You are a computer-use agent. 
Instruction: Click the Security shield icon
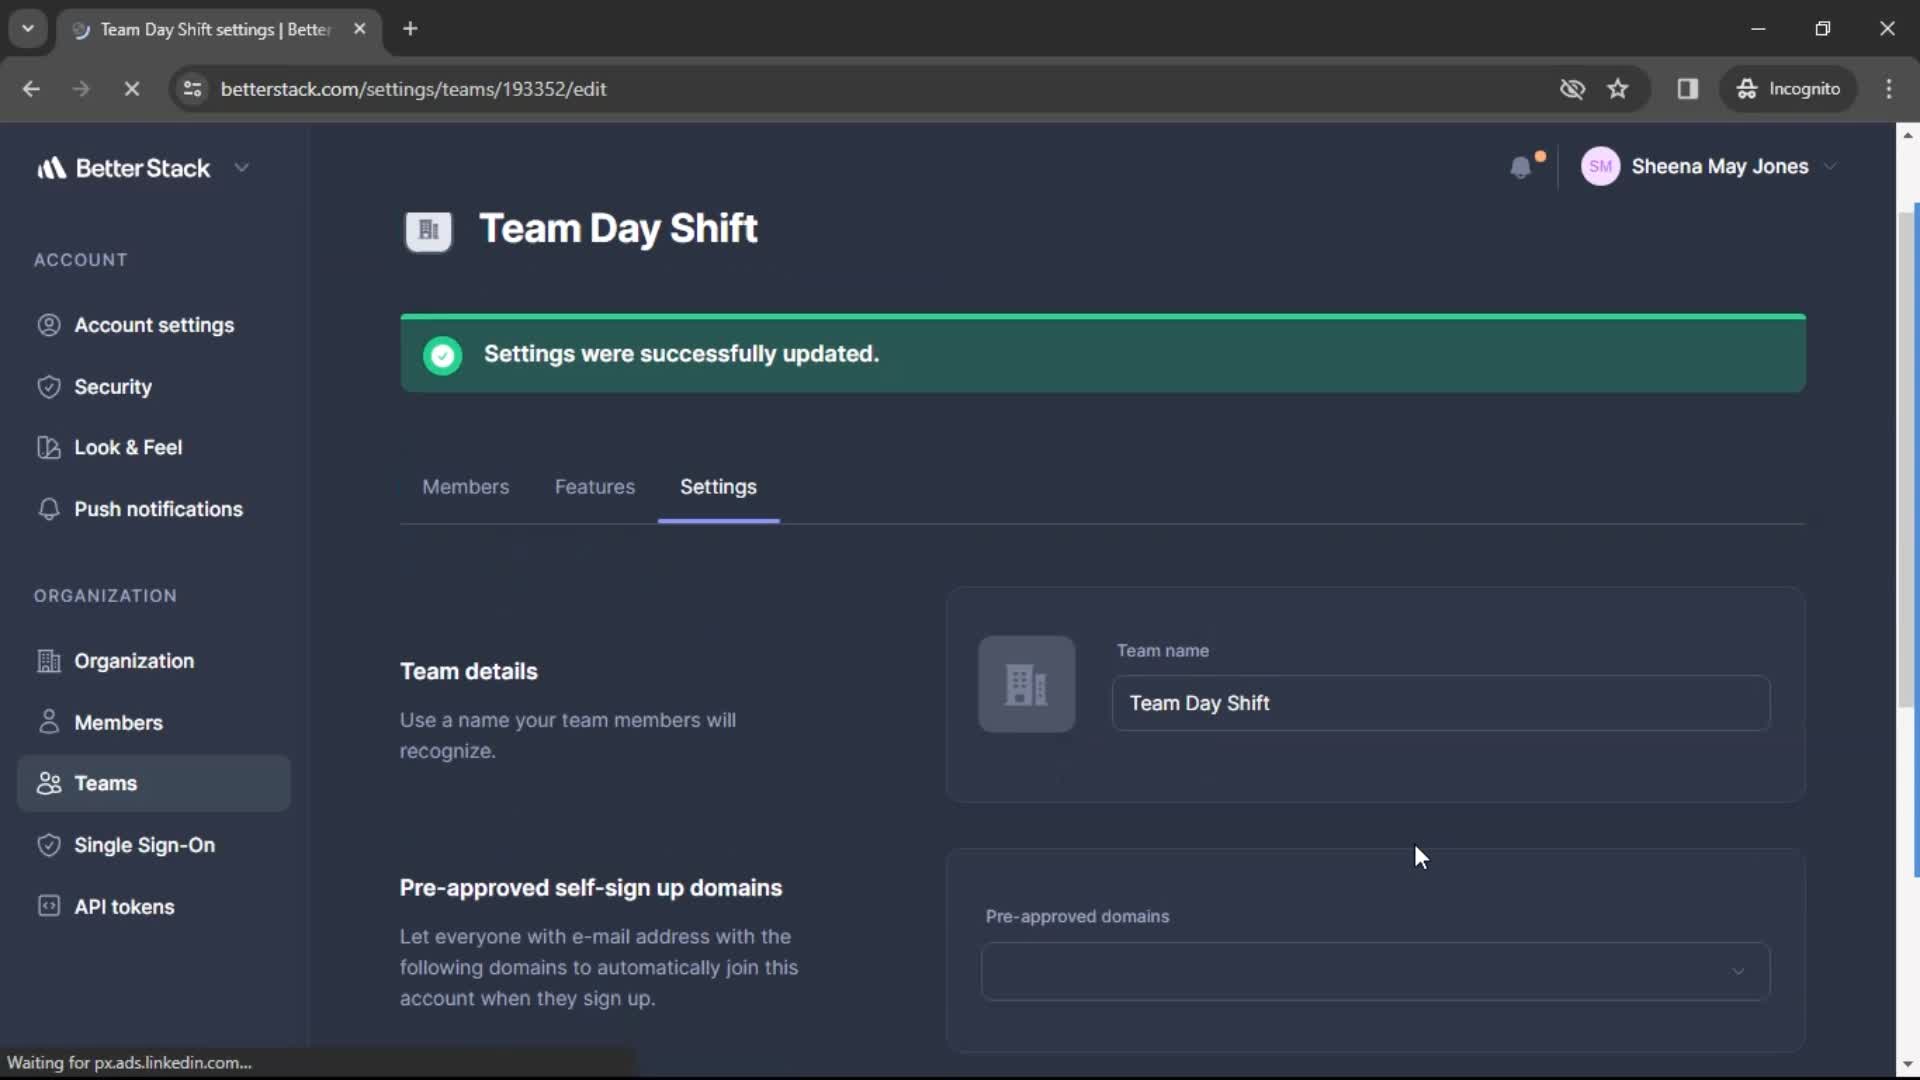tap(47, 385)
